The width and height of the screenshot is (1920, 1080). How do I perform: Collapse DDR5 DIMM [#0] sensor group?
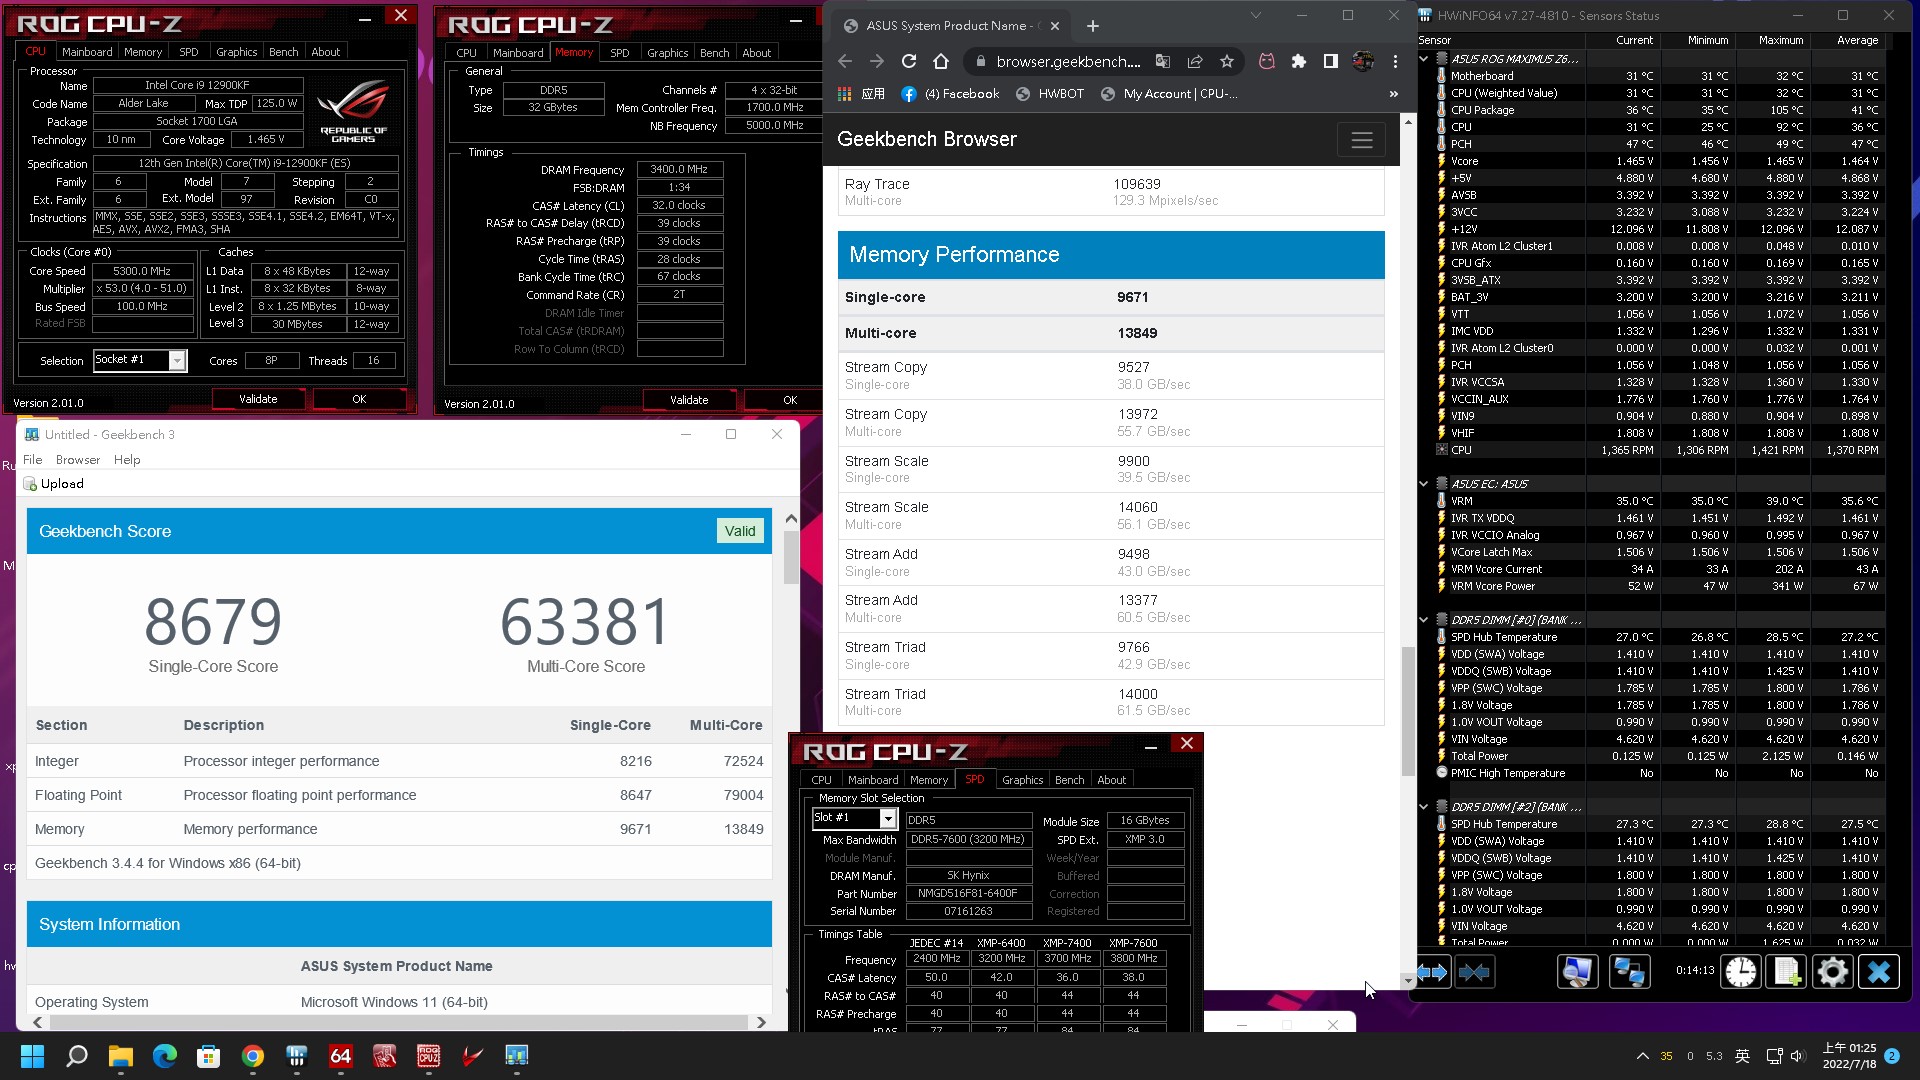click(x=1424, y=620)
